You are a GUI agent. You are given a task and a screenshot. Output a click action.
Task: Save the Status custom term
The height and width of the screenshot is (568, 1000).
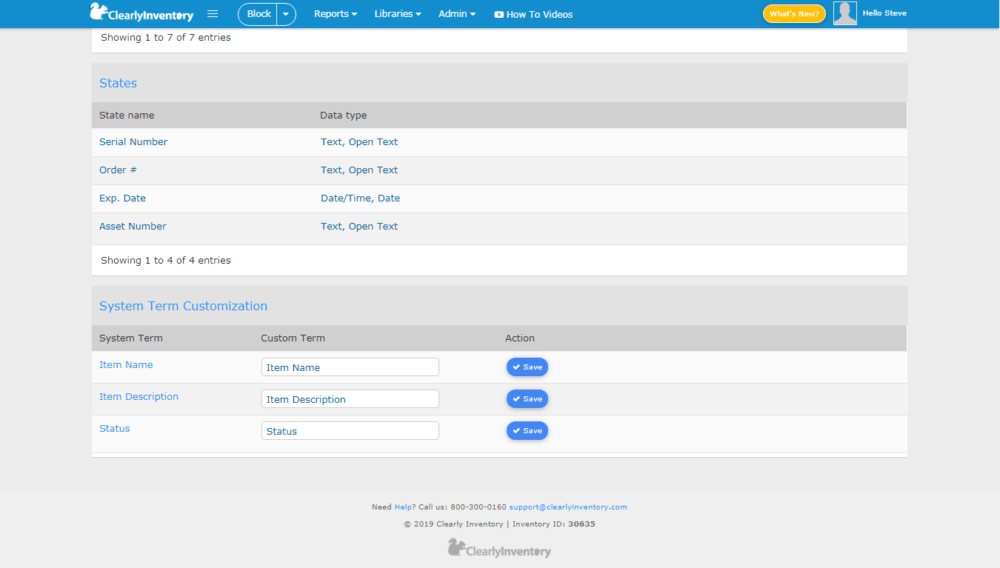click(x=527, y=431)
